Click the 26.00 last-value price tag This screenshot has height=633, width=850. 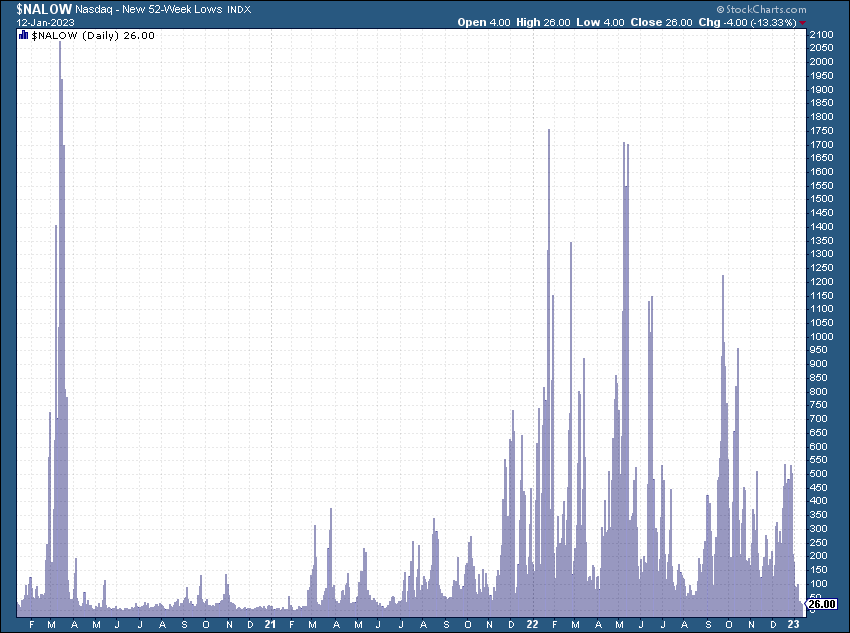pyautogui.click(x=822, y=604)
